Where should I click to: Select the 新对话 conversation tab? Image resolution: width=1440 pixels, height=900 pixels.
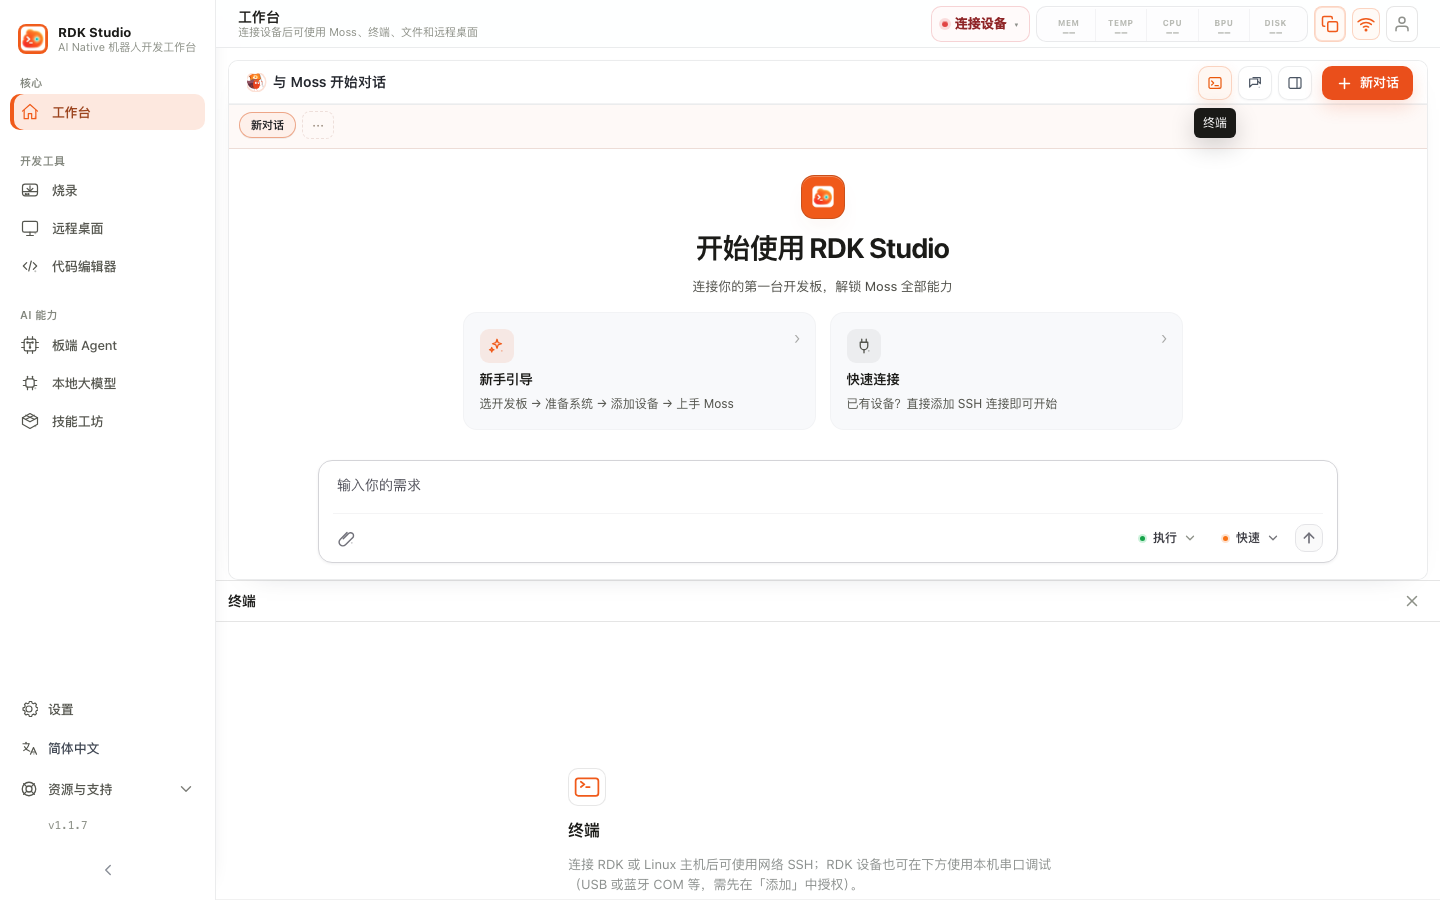pos(267,125)
